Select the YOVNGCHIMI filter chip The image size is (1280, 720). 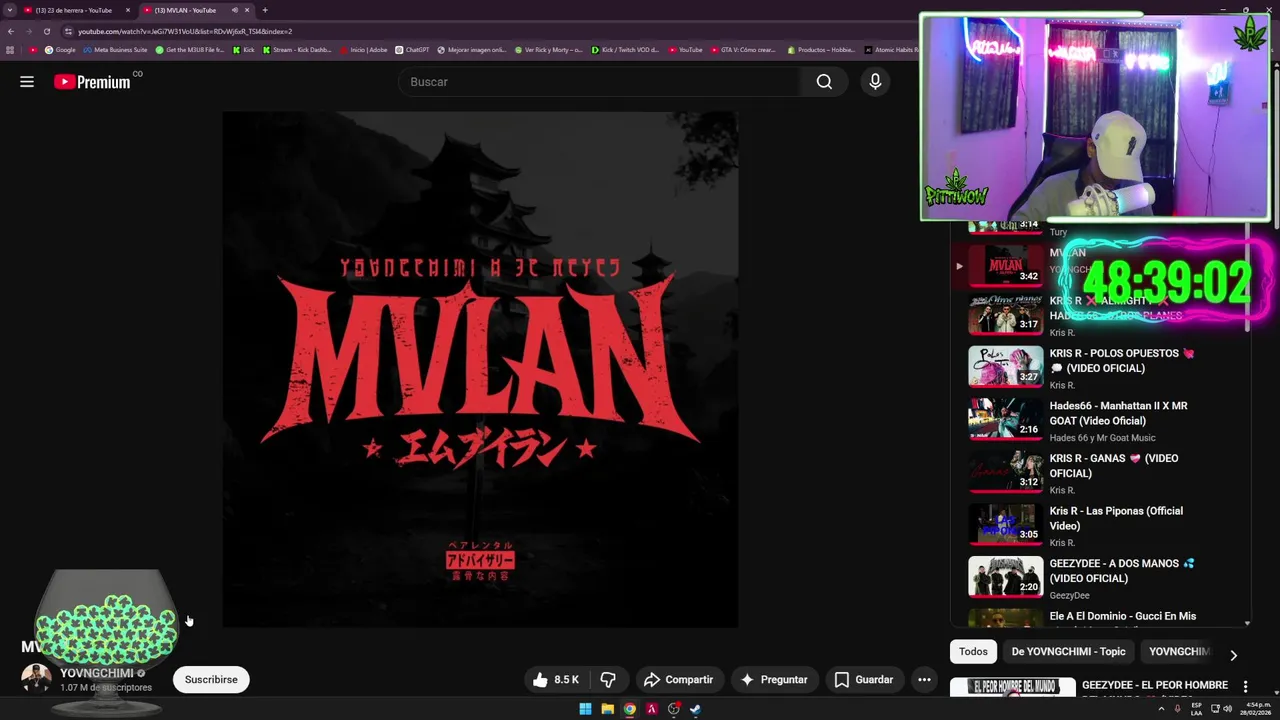(x=1179, y=652)
